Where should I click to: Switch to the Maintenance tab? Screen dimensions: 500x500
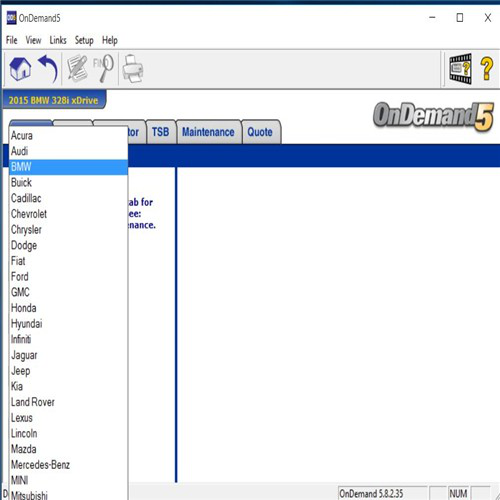tap(208, 132)
